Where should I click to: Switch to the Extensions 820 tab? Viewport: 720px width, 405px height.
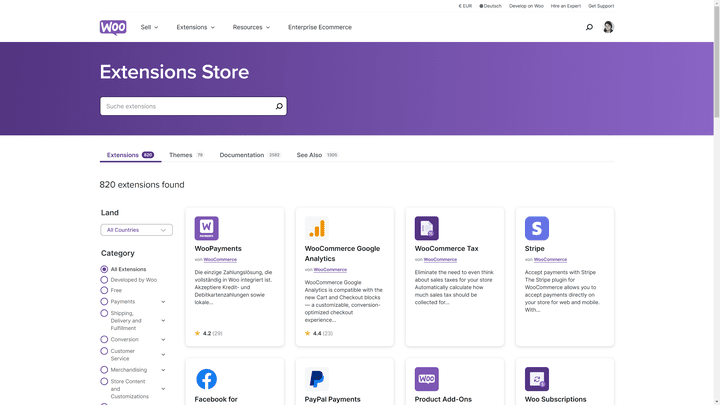point(130,155)
